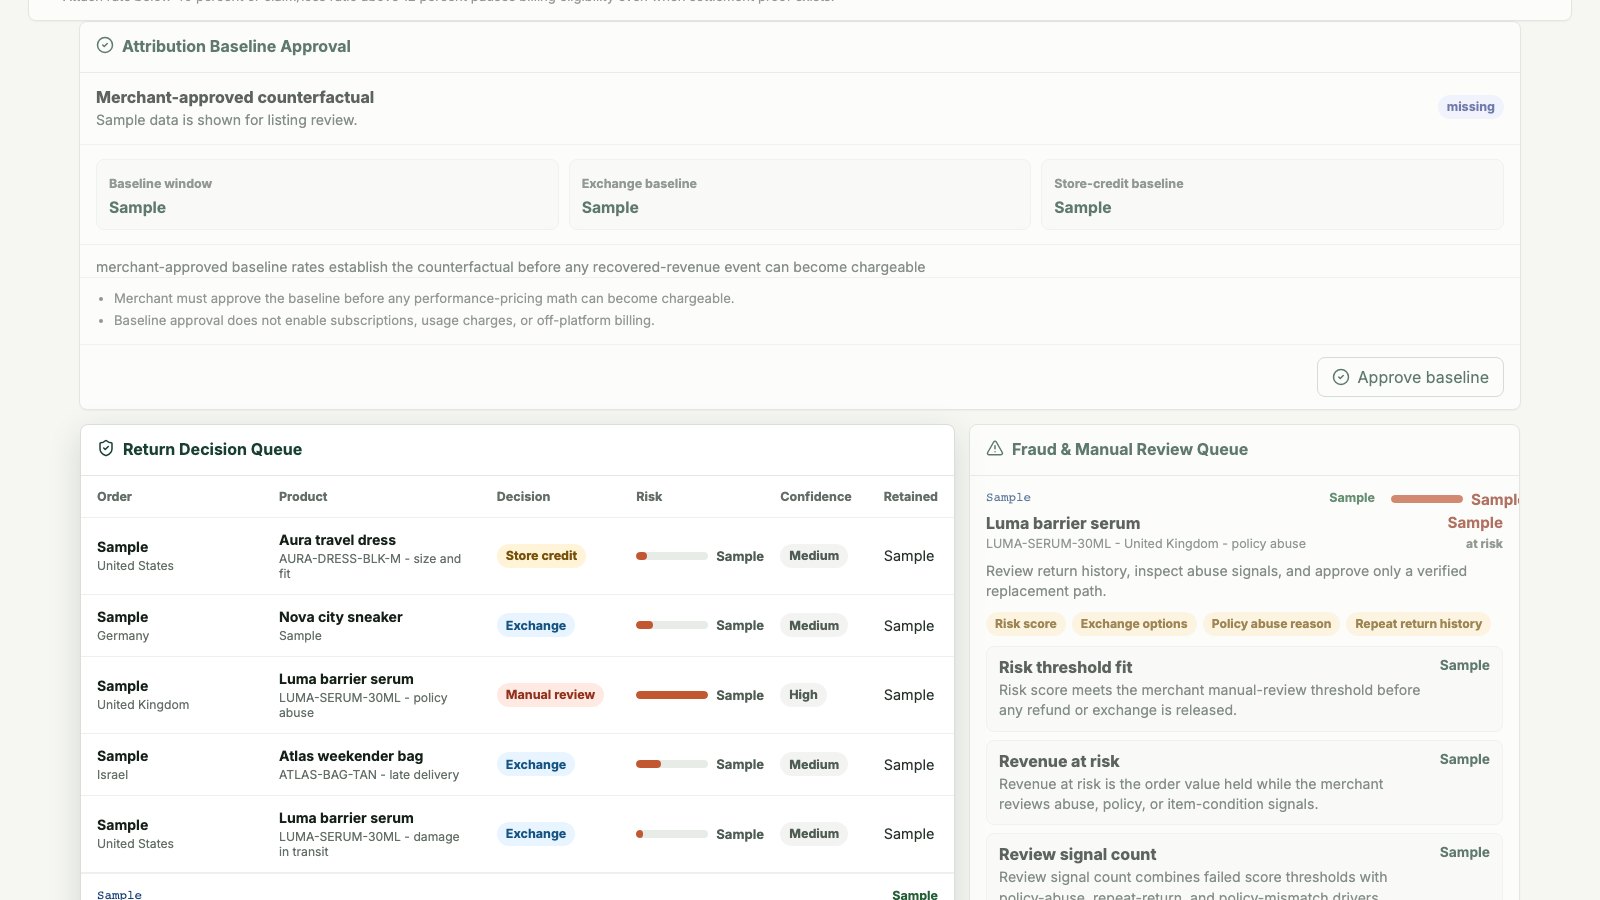This screenshot has height=900, width=1600.
Task: Click the Atlas weekender bag product name
Action: [351, 756]
